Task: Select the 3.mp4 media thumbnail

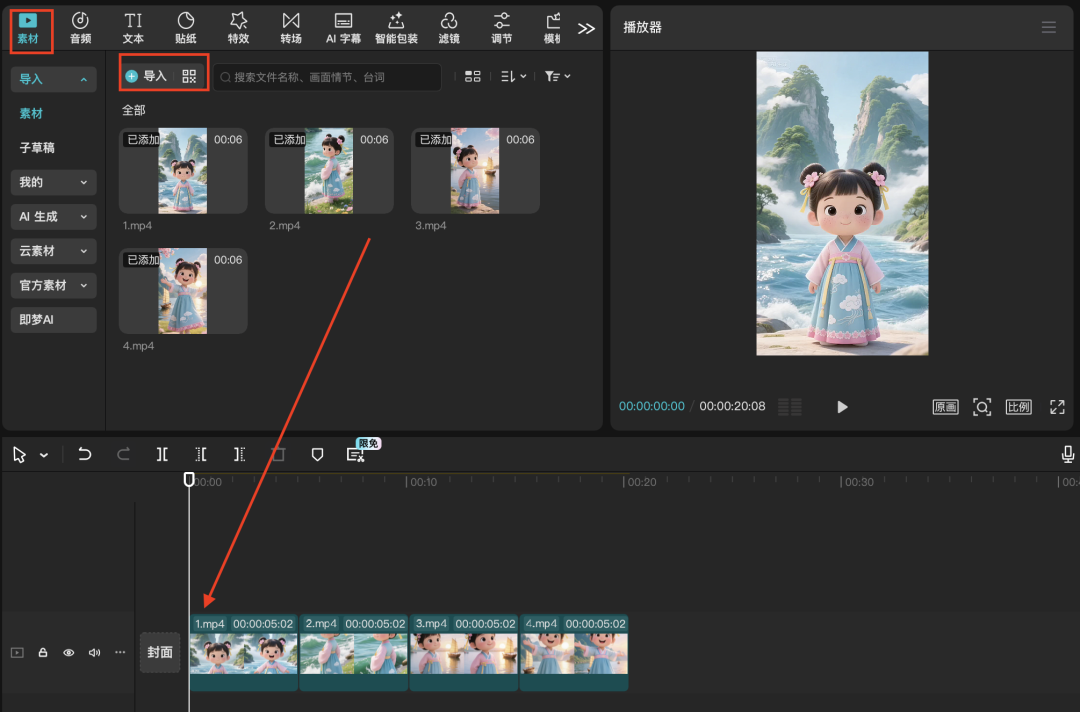Action: pos(475,171)
